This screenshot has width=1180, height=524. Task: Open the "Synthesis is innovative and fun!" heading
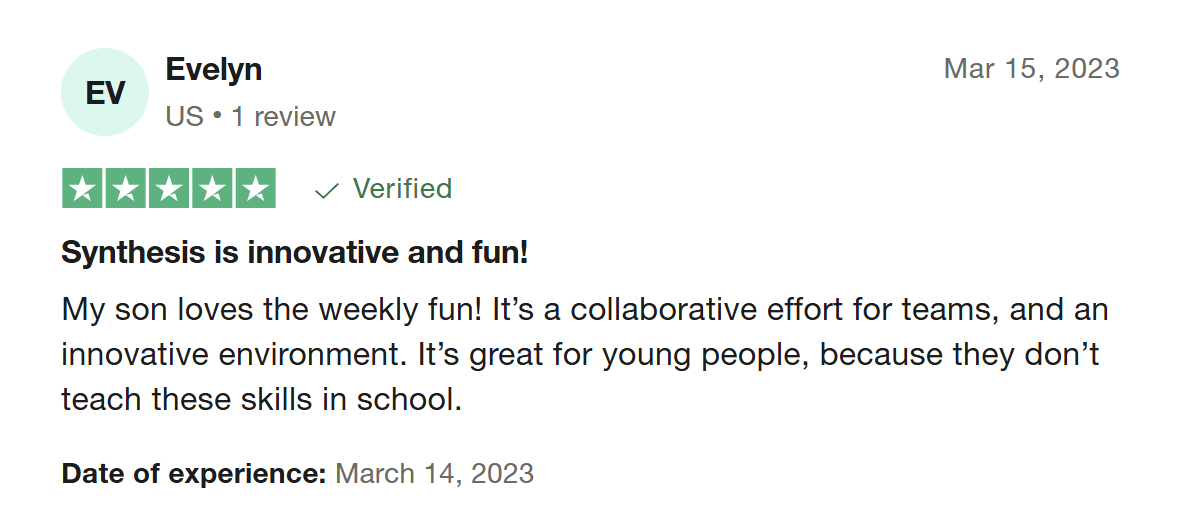tap(294, 252)
